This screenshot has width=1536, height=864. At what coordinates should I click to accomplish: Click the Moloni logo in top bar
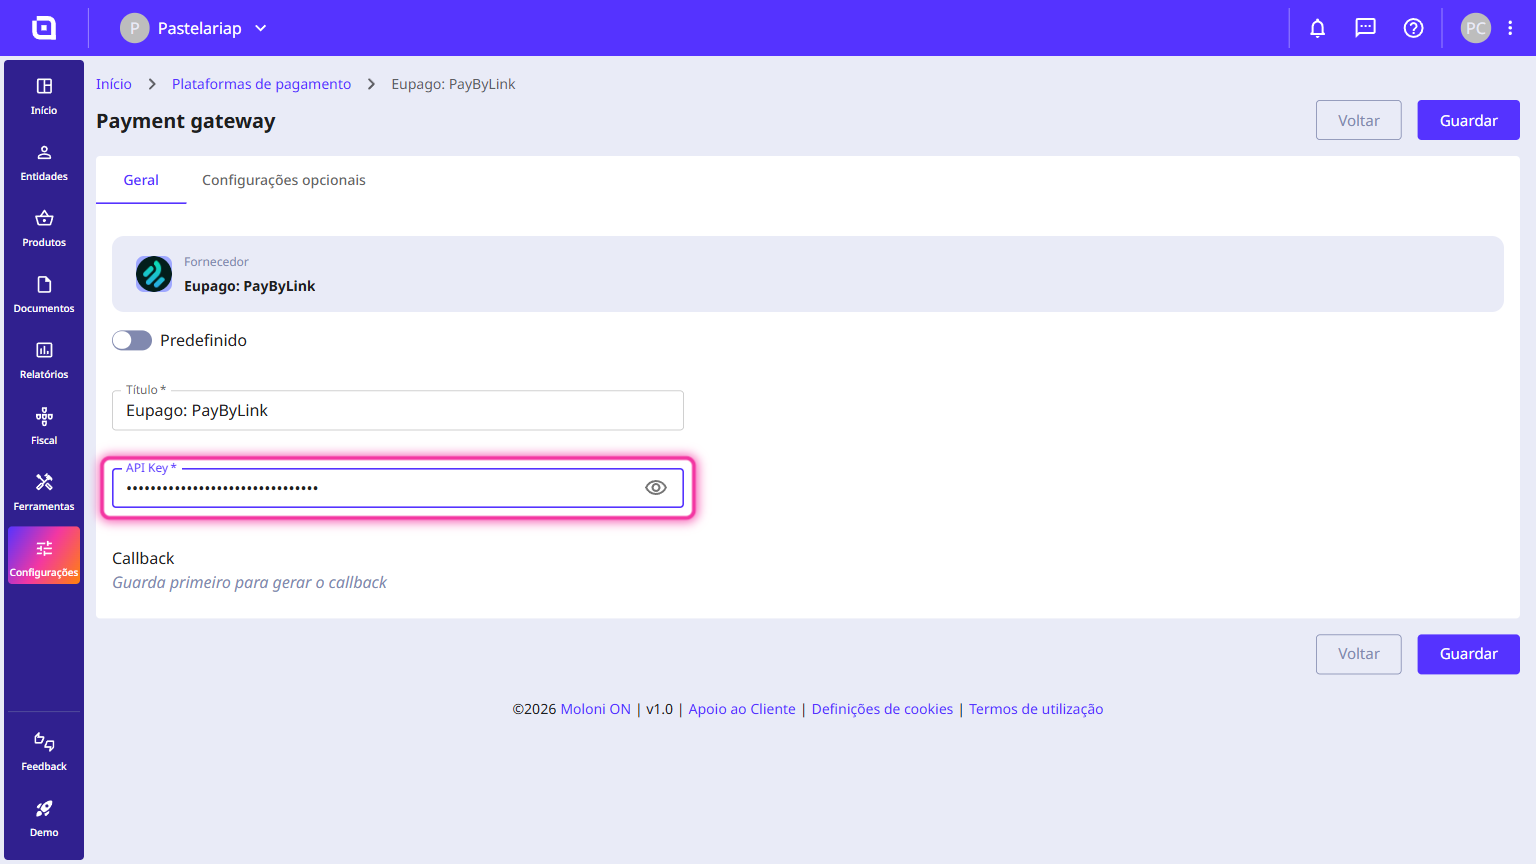coord(44,28)
